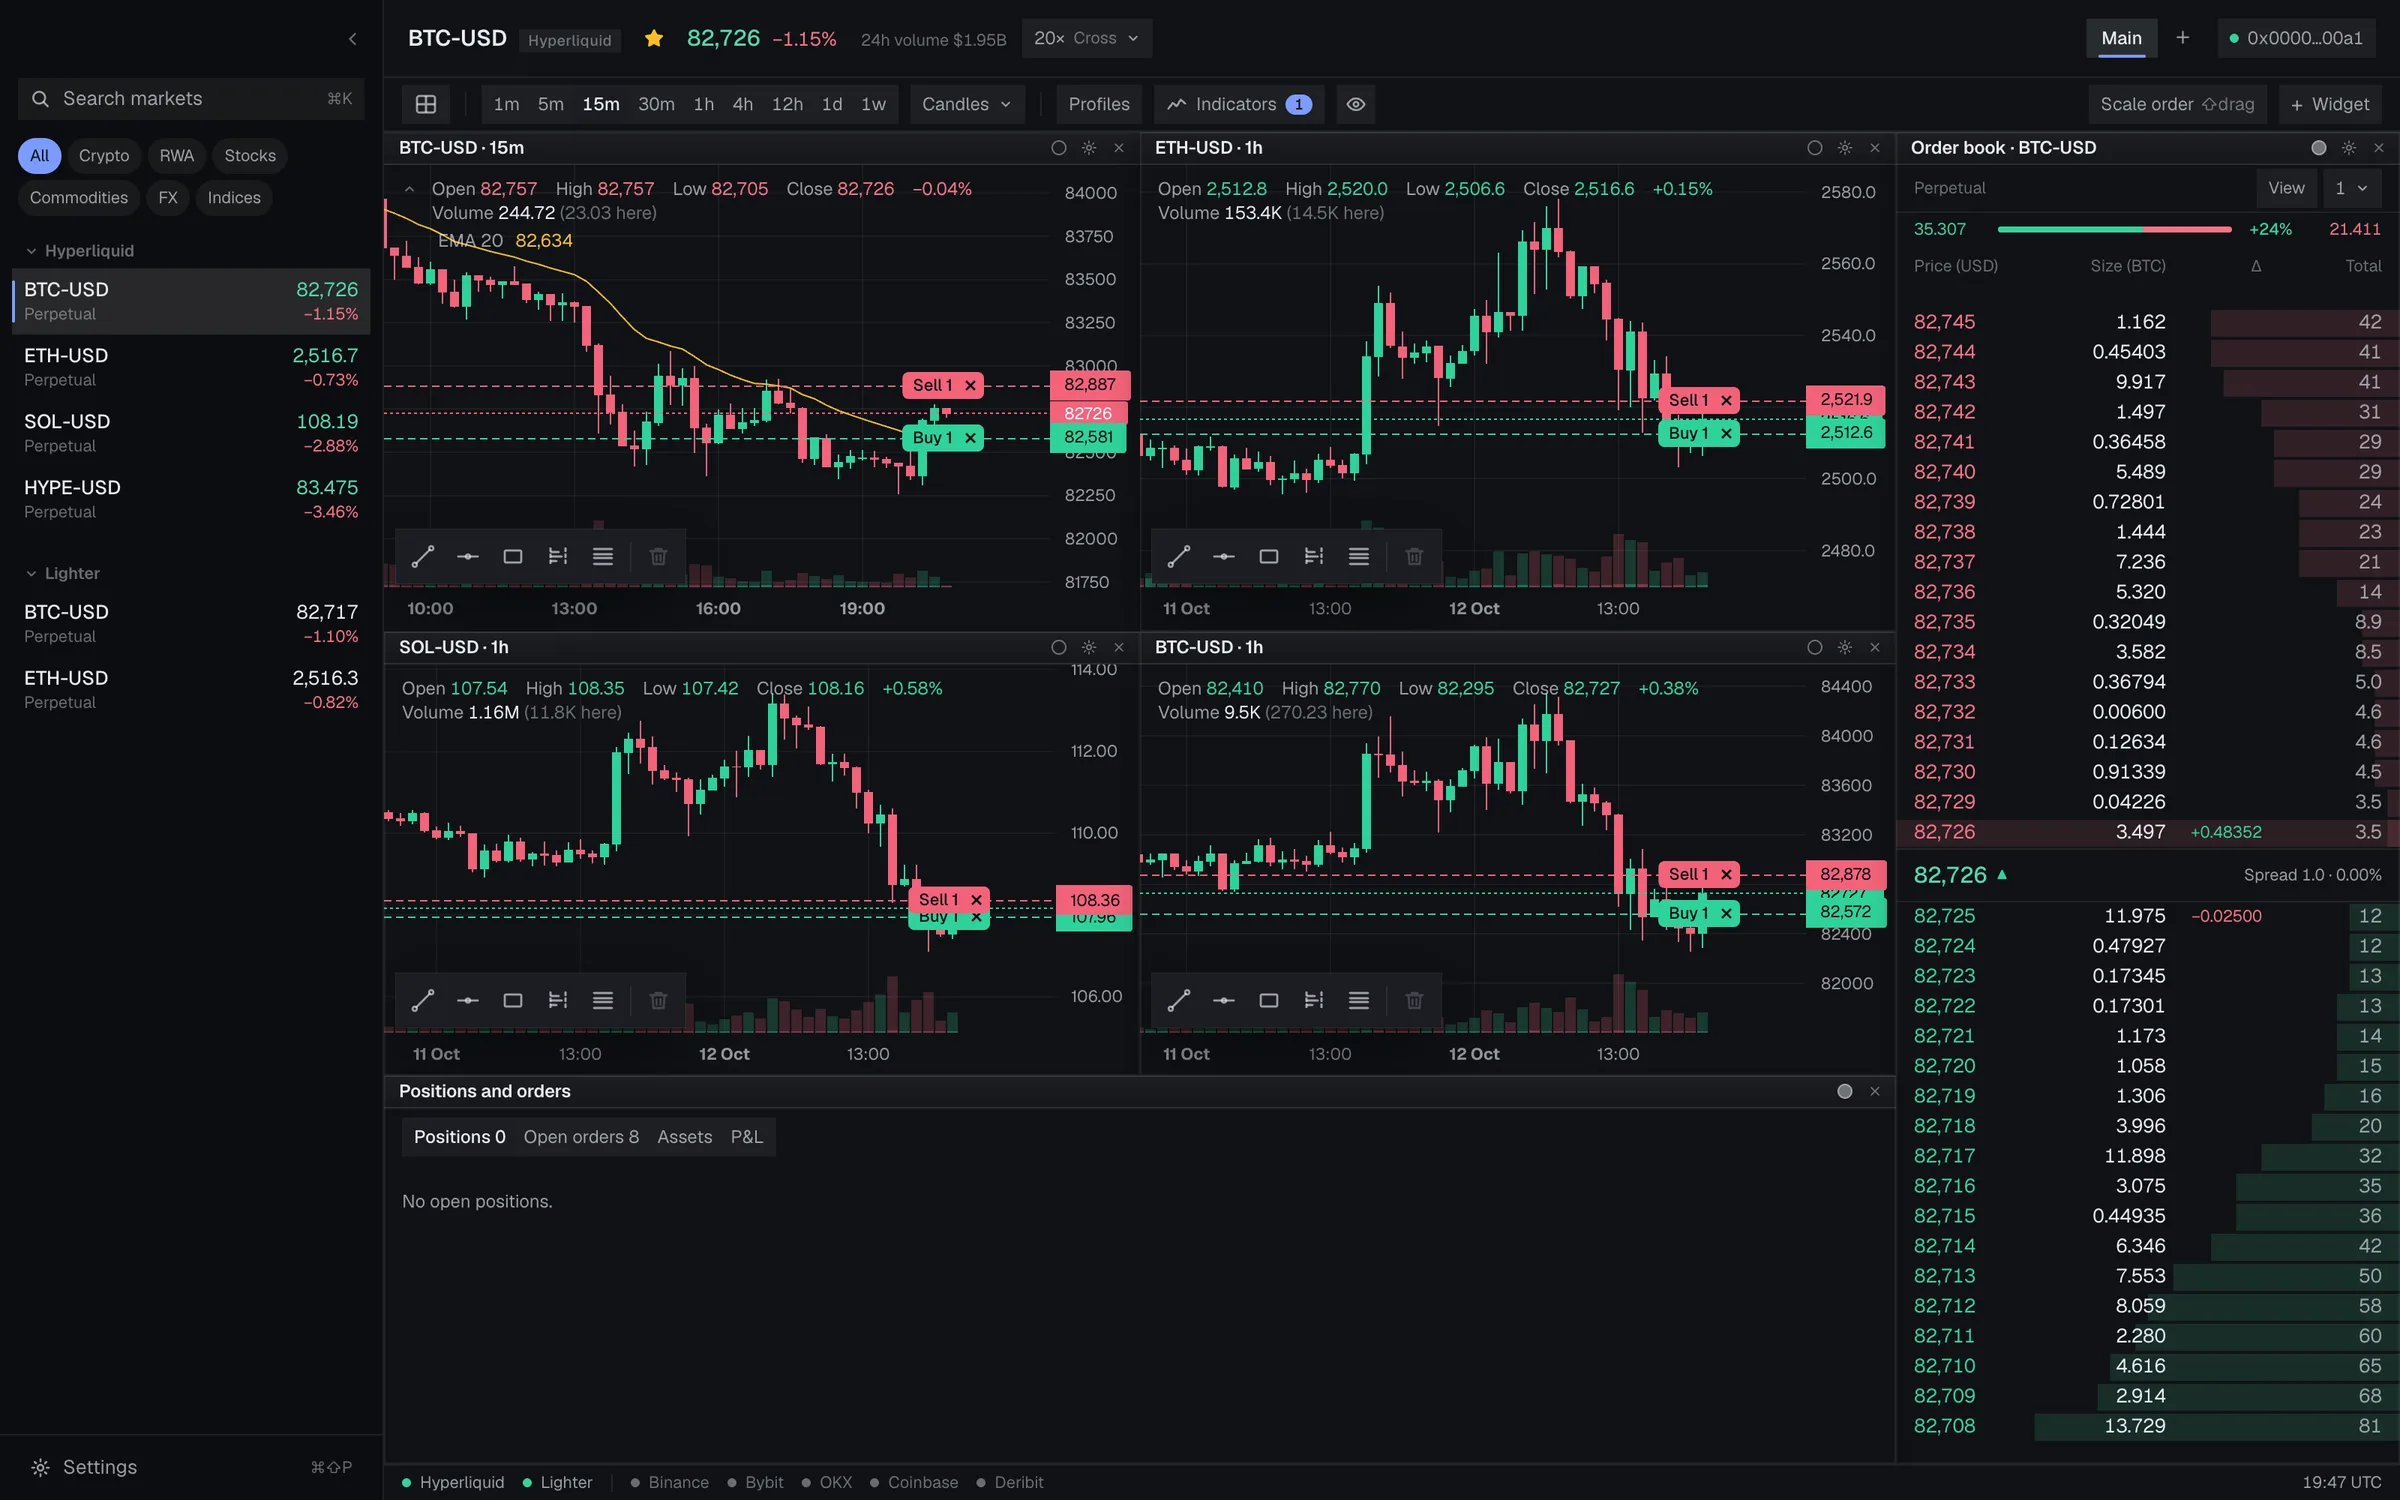The height and width of the screenshot is (1500, 2400).
Task: Switch to the Assets tab
Action: 685,1137
